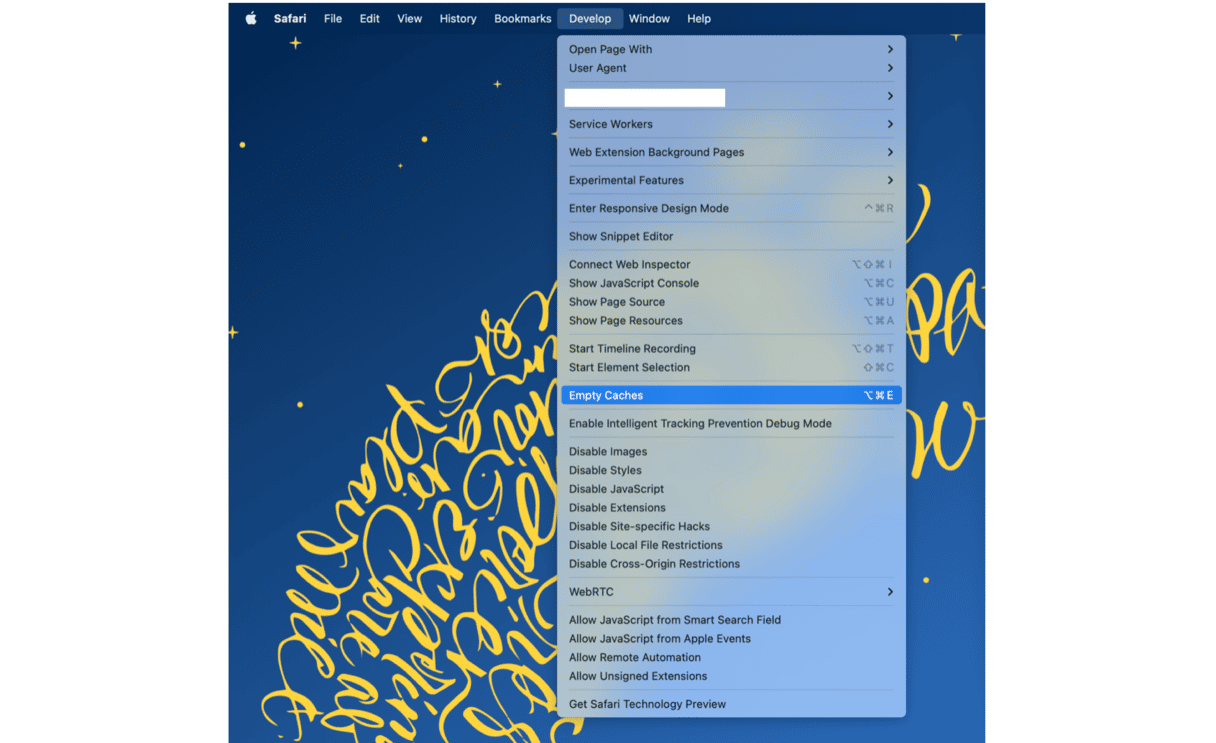
Task: Close the Develop menu in the menu bar
Action: [590, 18]
